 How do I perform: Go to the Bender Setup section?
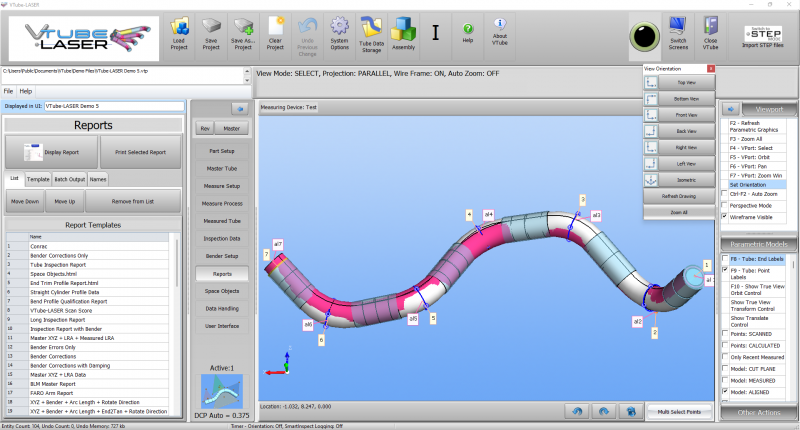point(222,256)
